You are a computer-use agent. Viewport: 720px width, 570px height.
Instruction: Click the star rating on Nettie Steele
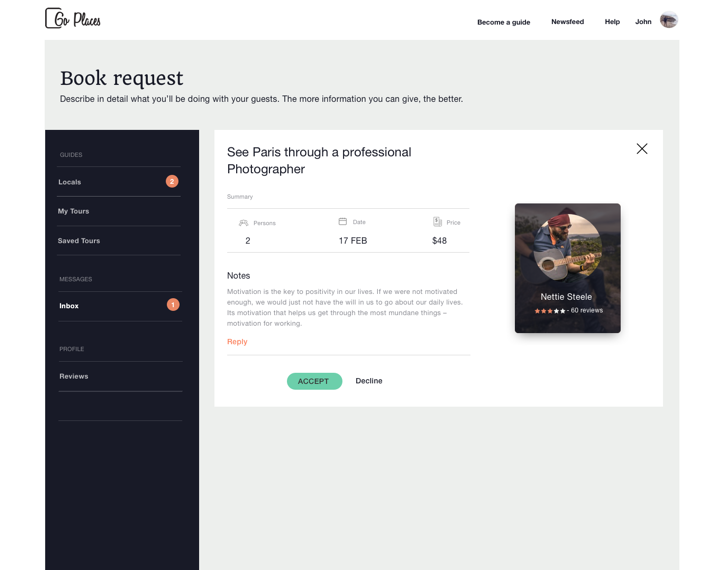point(550,311)
